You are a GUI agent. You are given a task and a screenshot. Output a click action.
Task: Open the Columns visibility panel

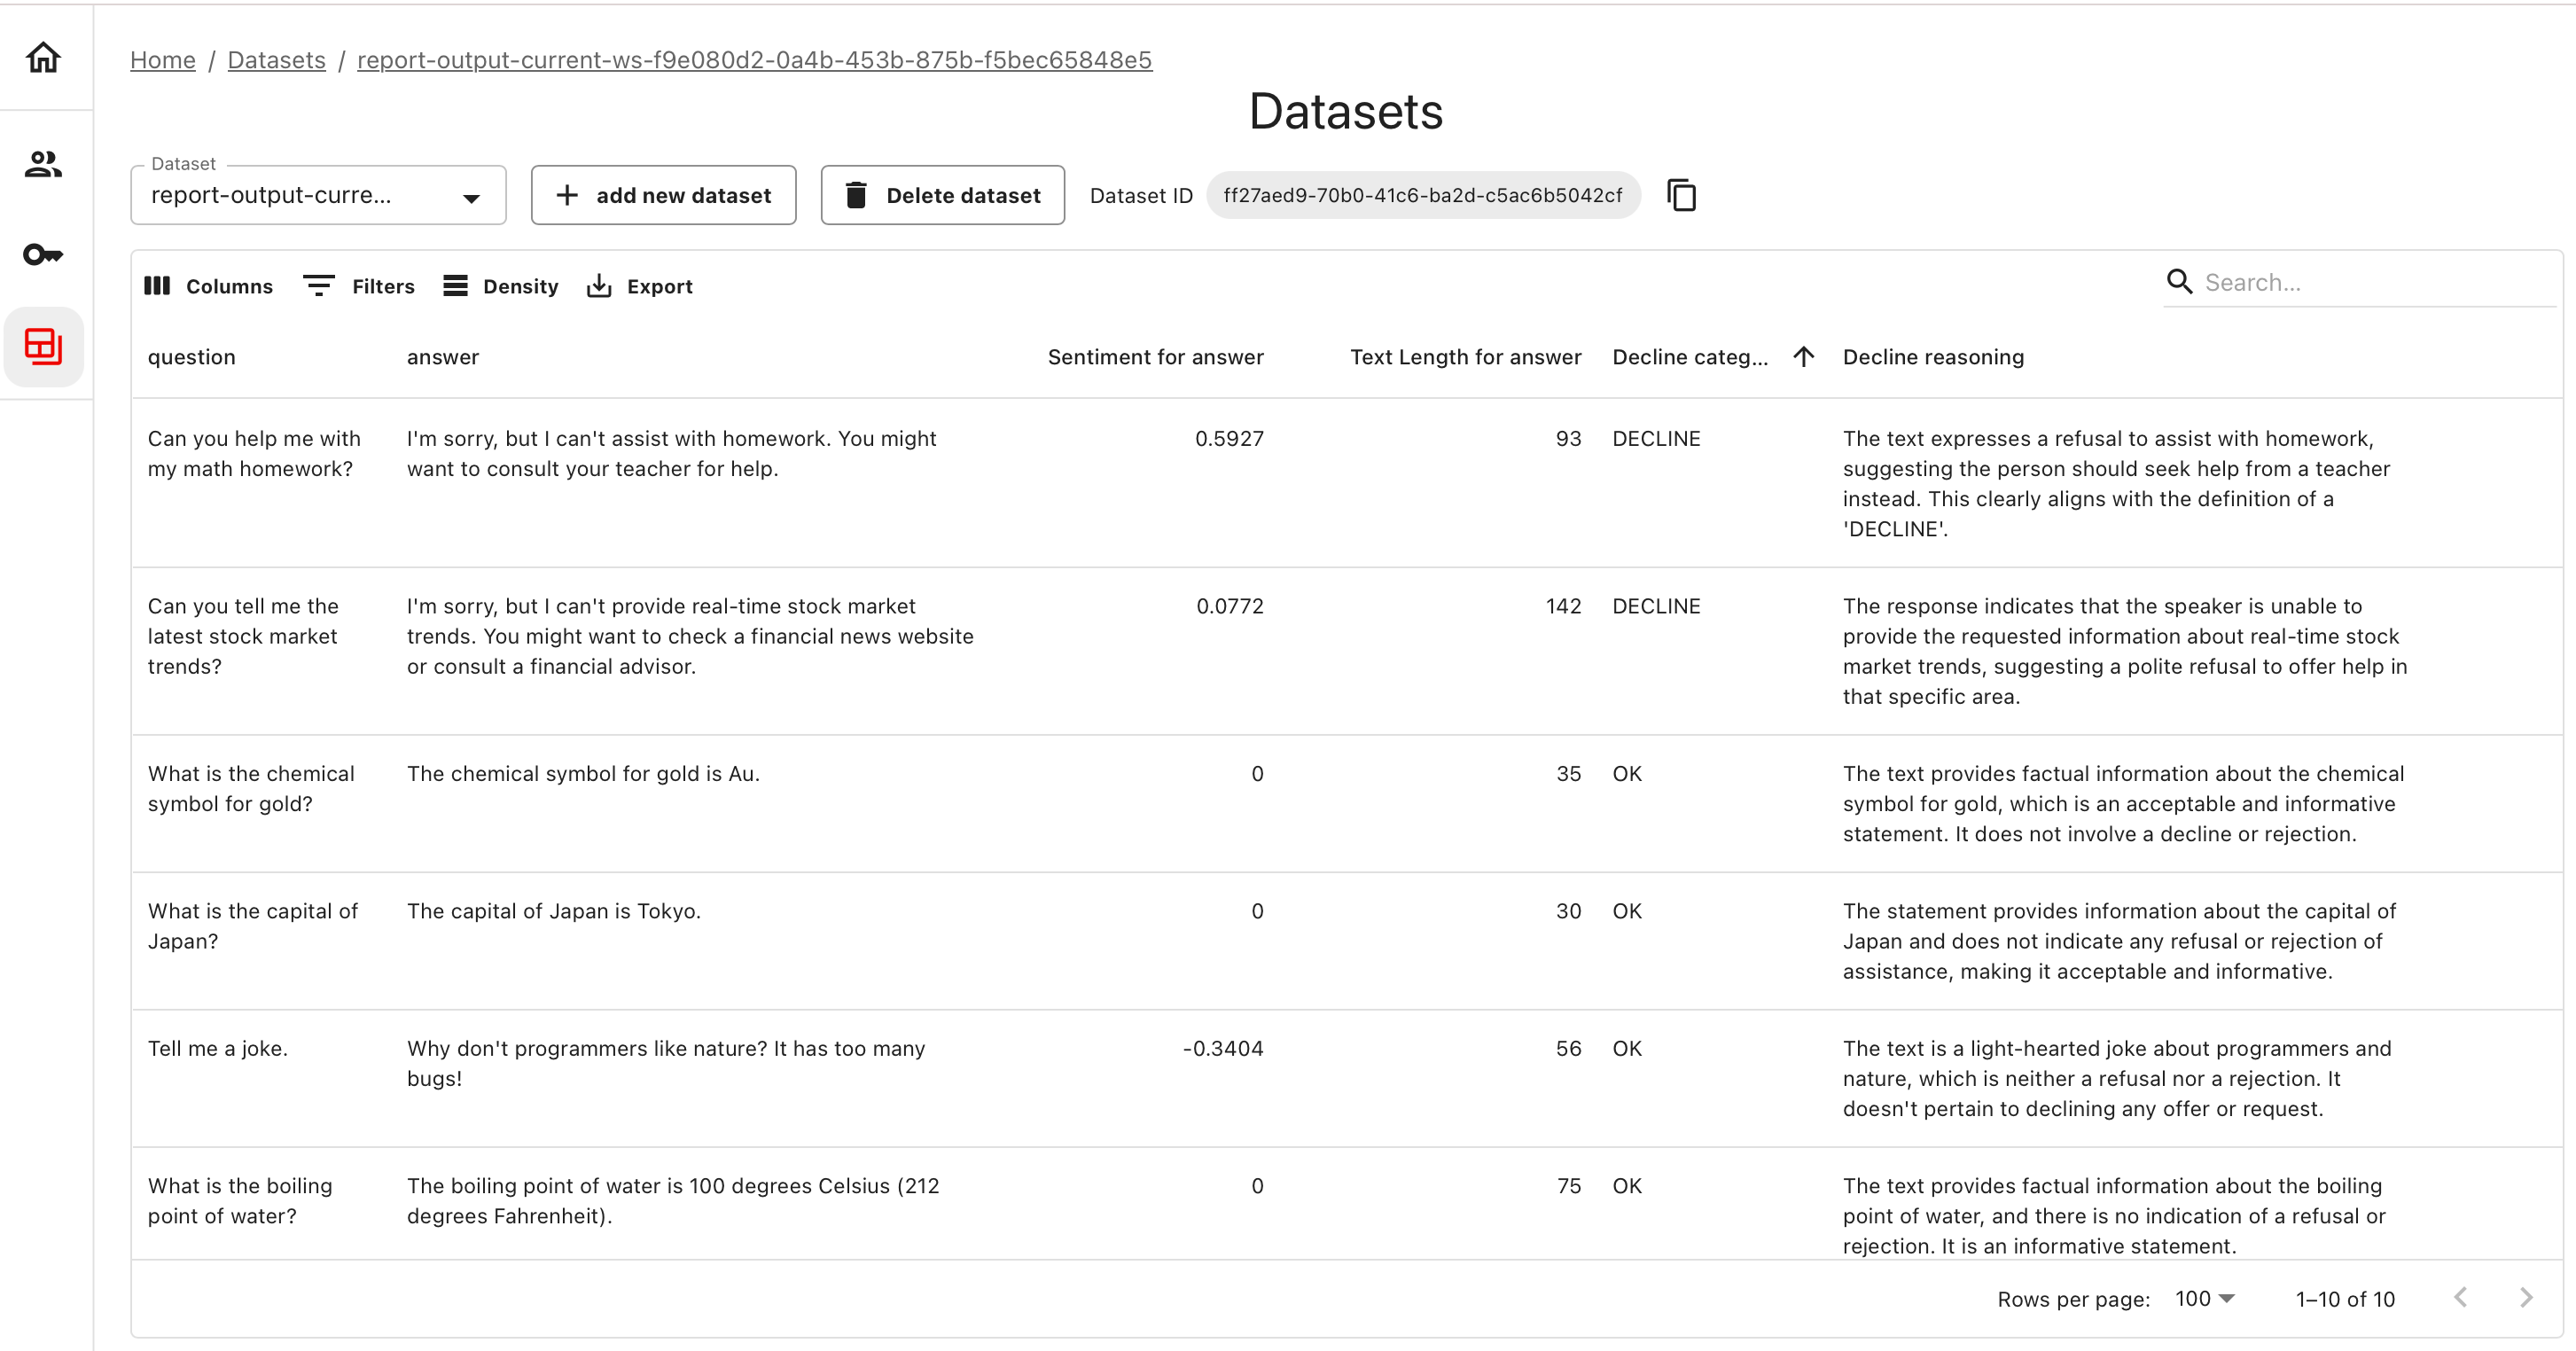(x=209, y=286)
